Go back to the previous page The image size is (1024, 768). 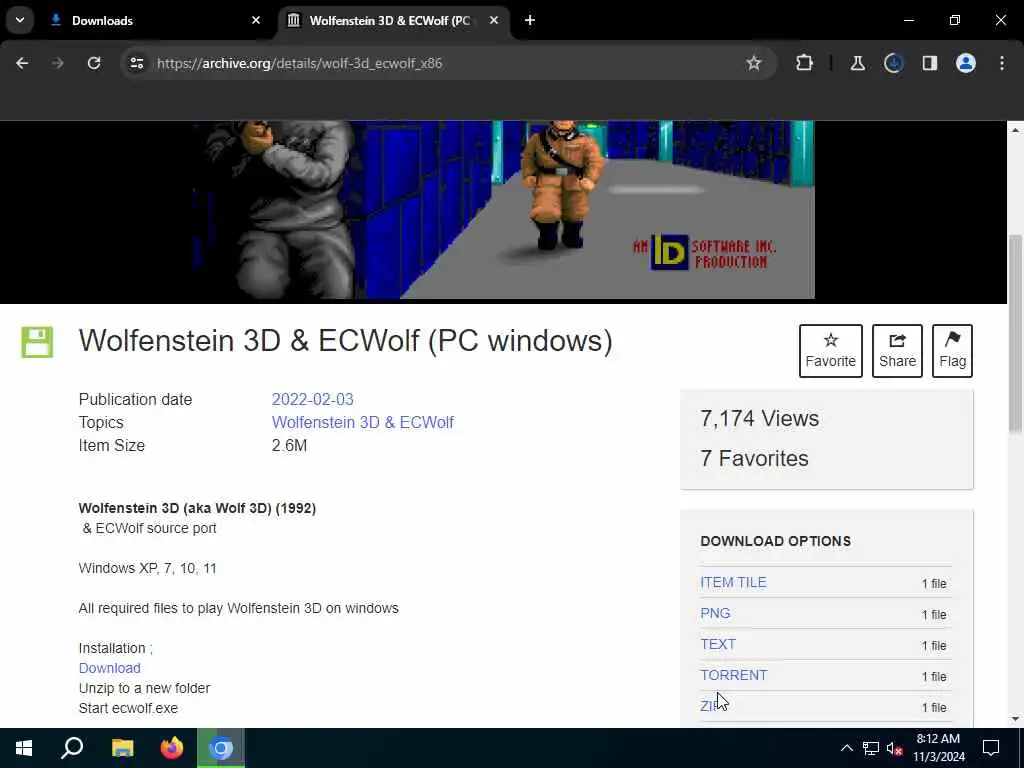click(22, 63)
